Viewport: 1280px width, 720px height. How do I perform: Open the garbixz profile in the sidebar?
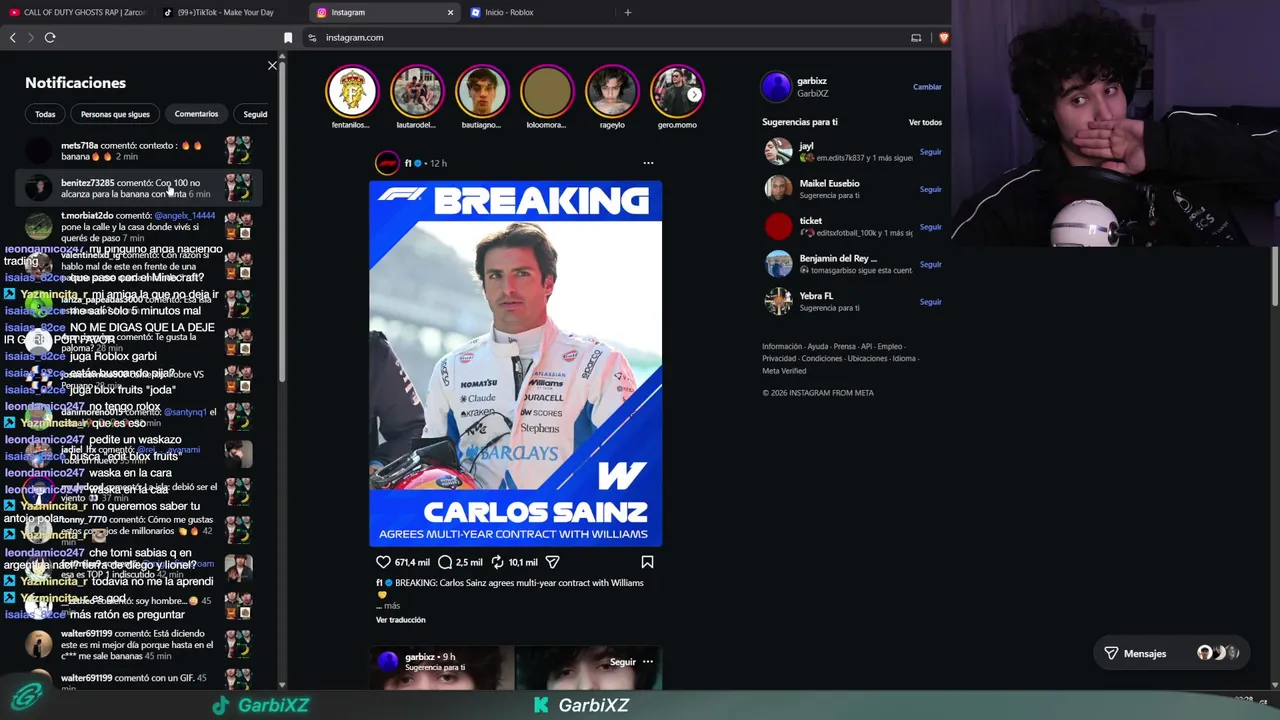click(x=812, y=81)
